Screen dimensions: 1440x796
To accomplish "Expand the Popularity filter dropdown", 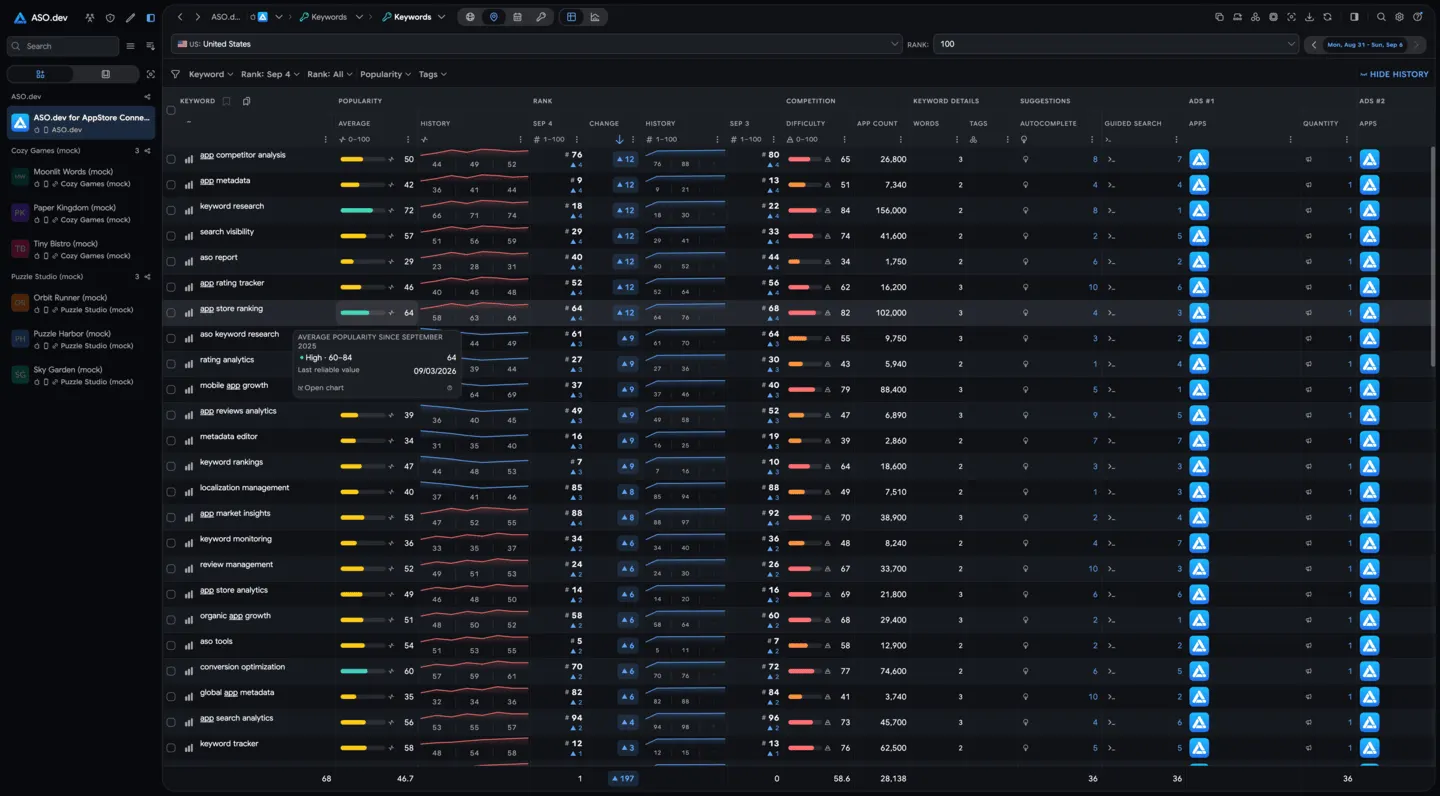I will pyautogui.click(x=386, y=74).
